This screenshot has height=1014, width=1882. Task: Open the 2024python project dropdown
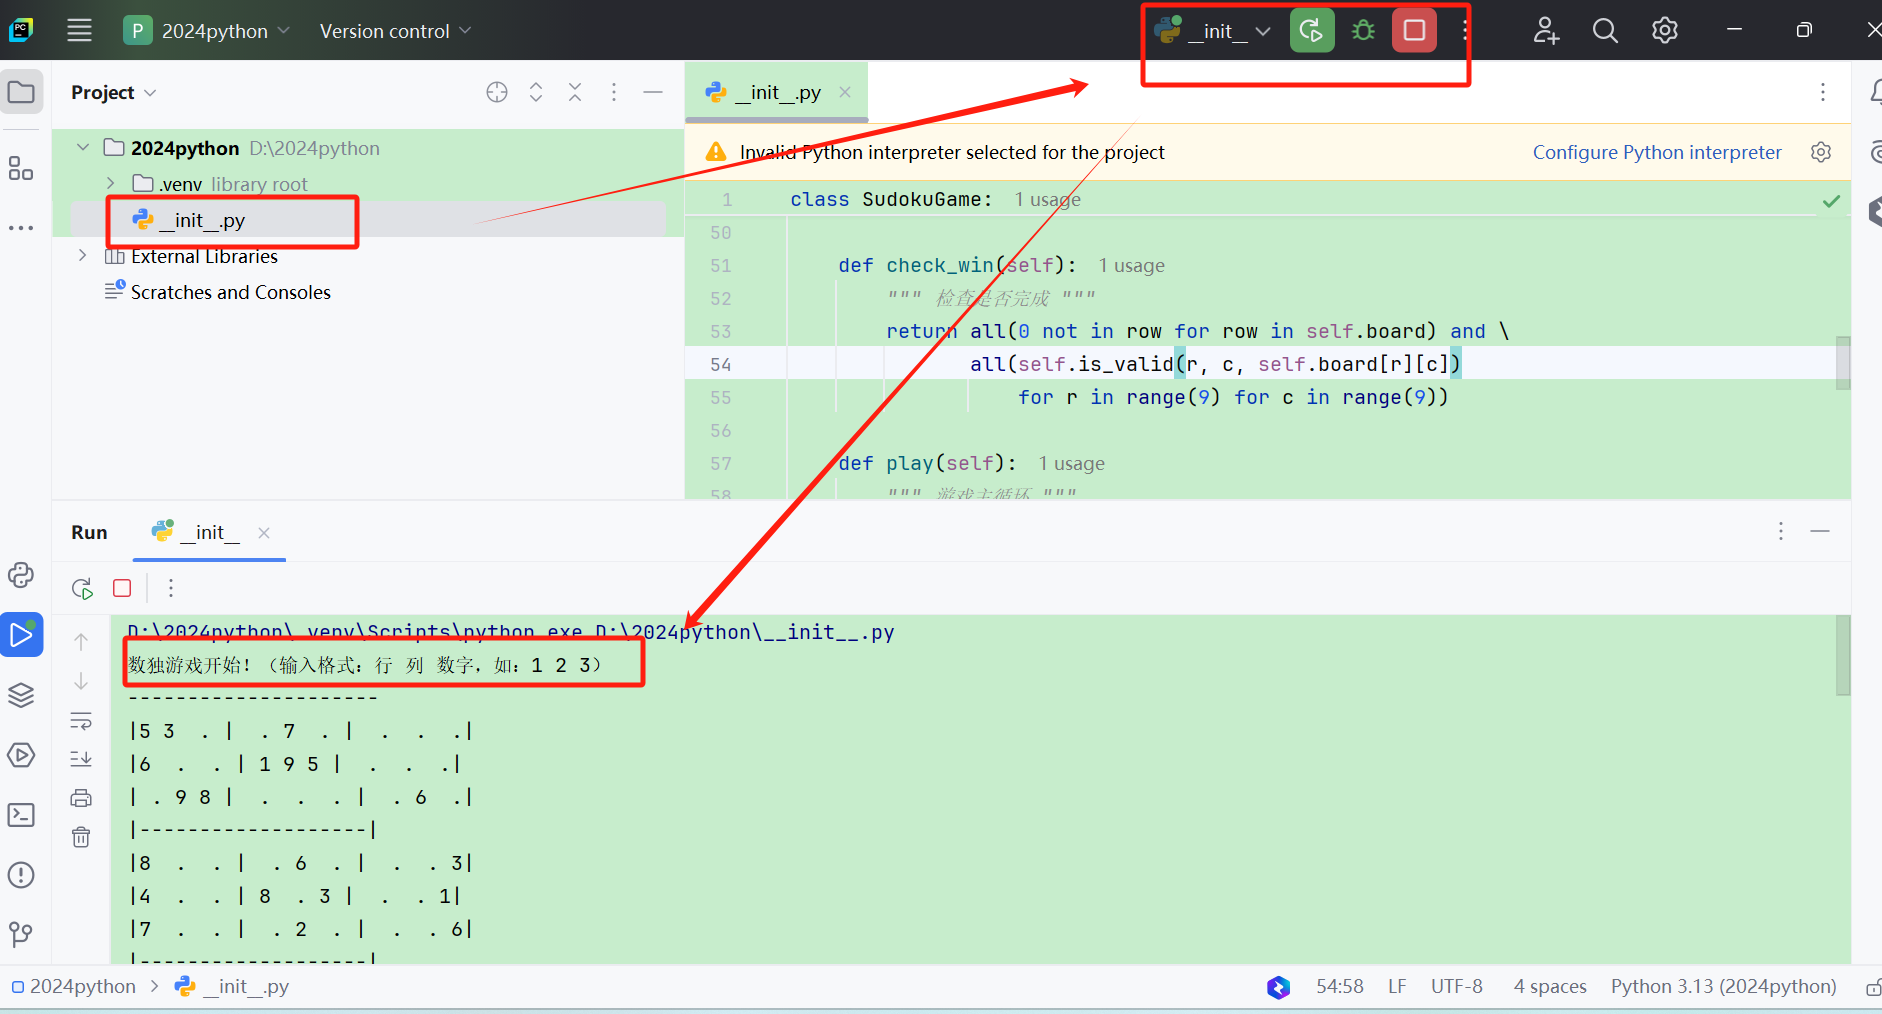[x=207, y=30]
